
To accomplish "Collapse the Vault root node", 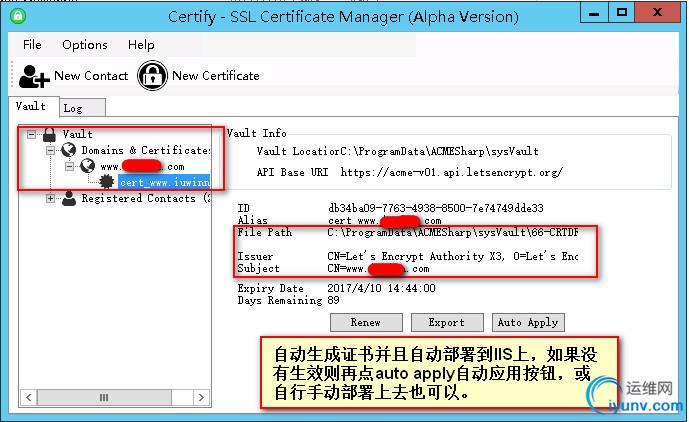I will coord(31,134).
